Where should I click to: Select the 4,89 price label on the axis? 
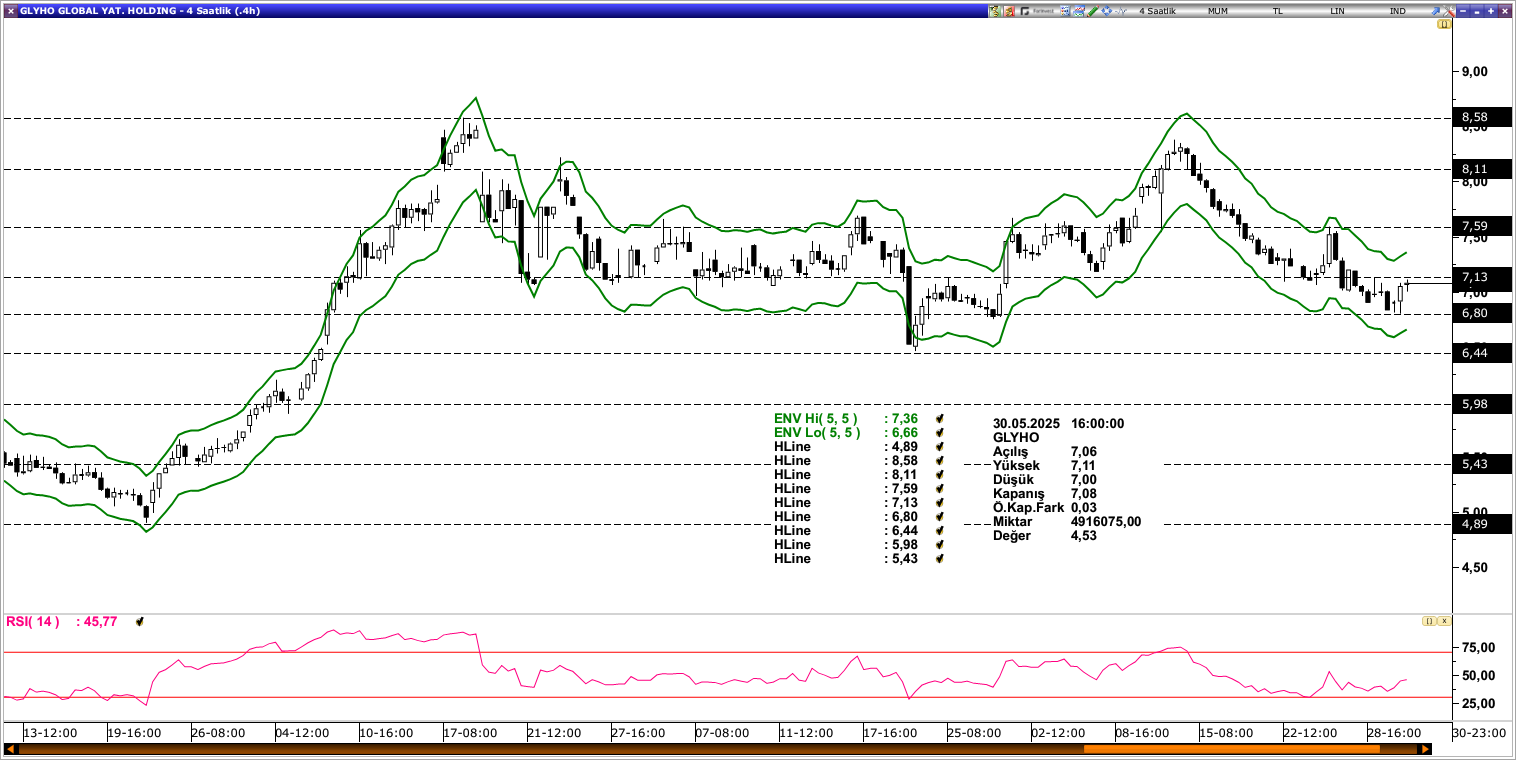1482,524
